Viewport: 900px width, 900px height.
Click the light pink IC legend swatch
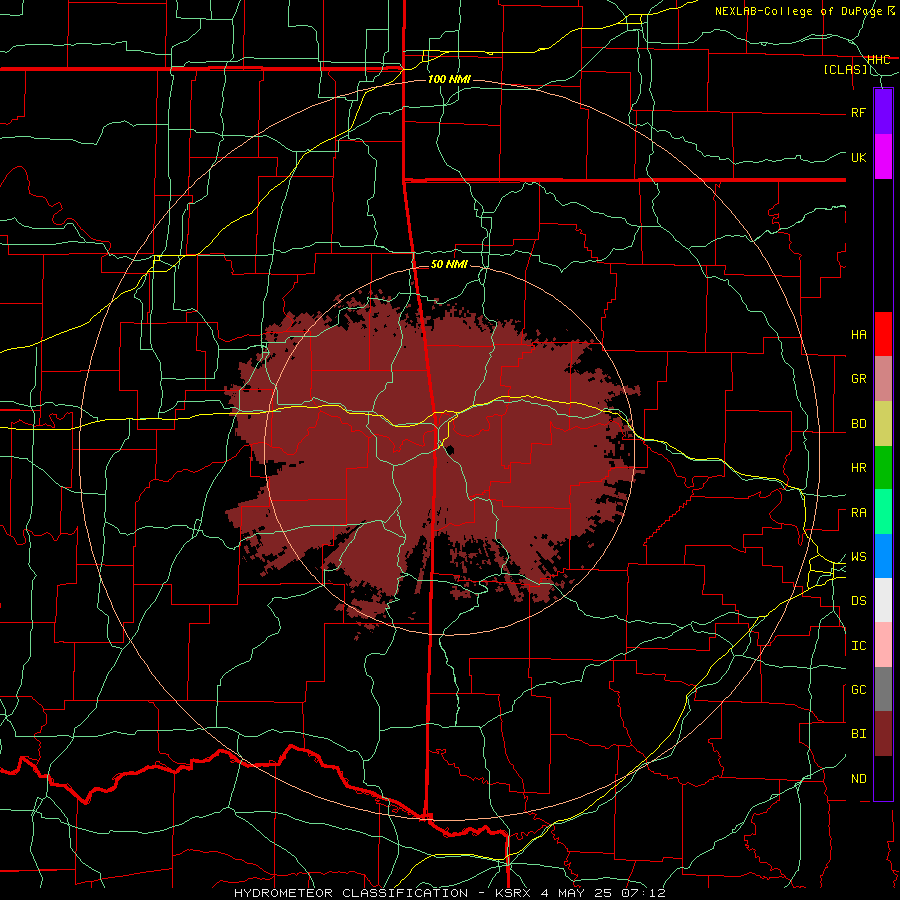tap(883, 645)
